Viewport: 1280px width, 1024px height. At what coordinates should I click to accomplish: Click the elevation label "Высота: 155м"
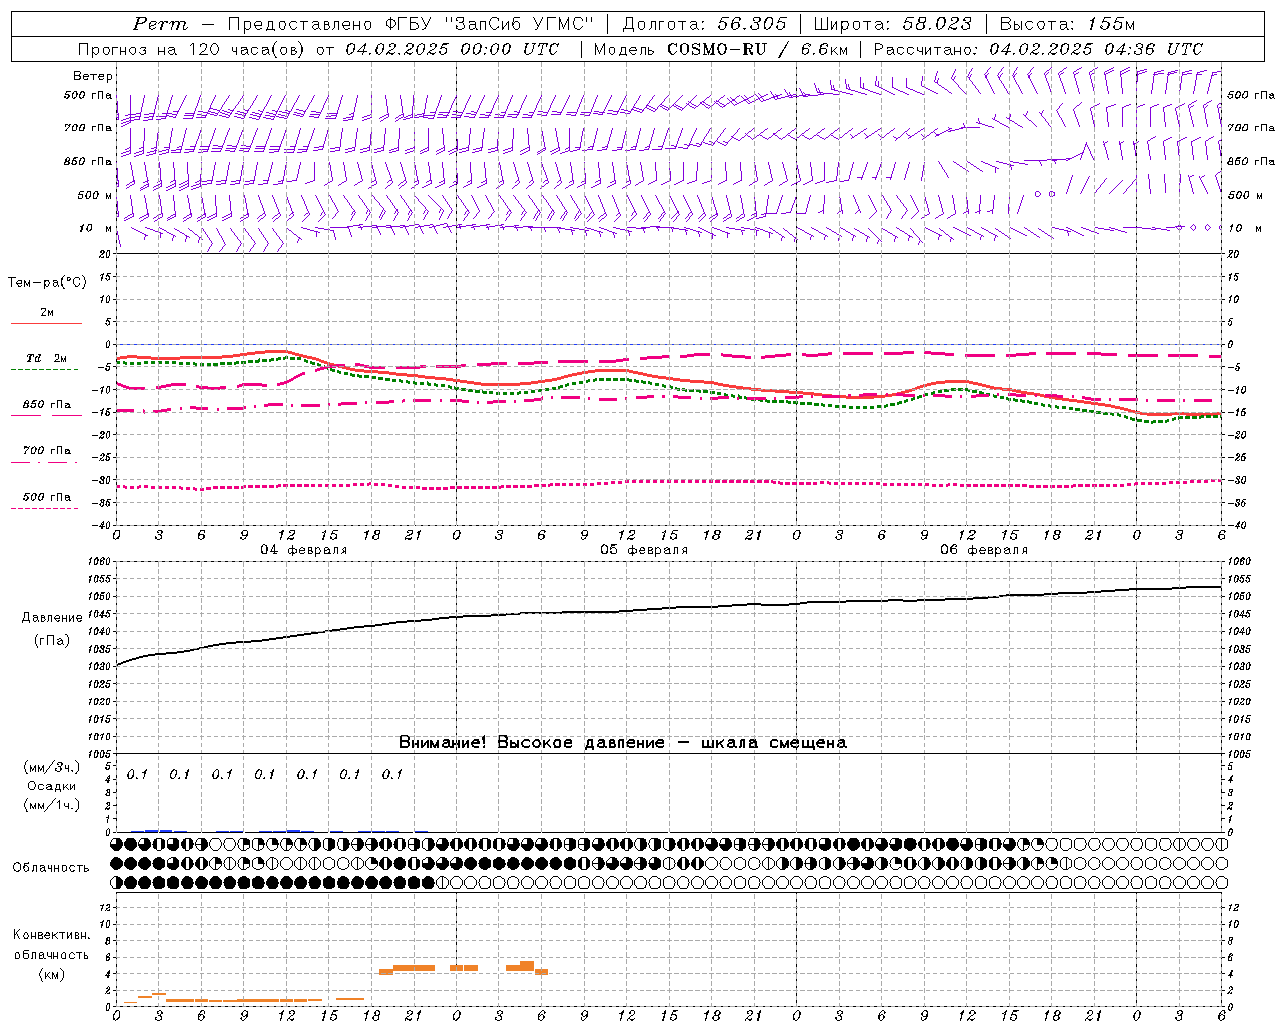(1068, 24)
